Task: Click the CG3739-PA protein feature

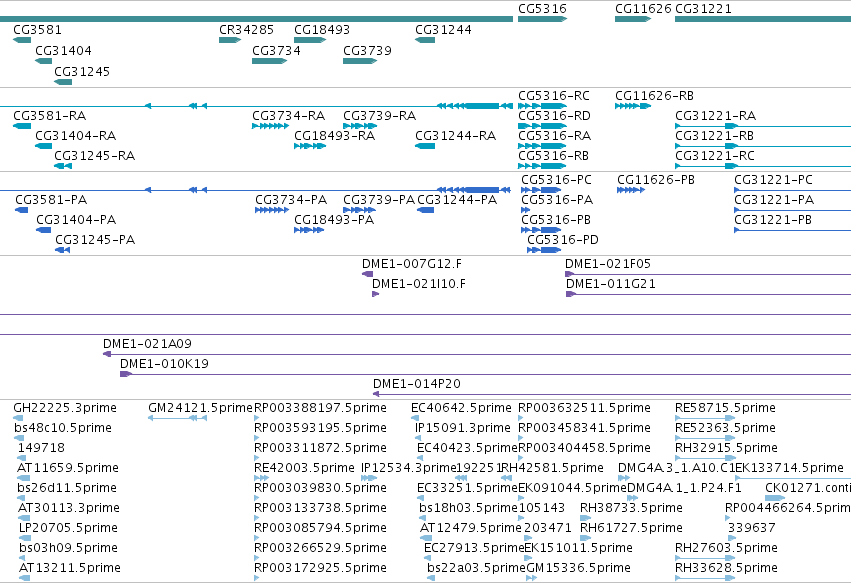Action: 359,210
